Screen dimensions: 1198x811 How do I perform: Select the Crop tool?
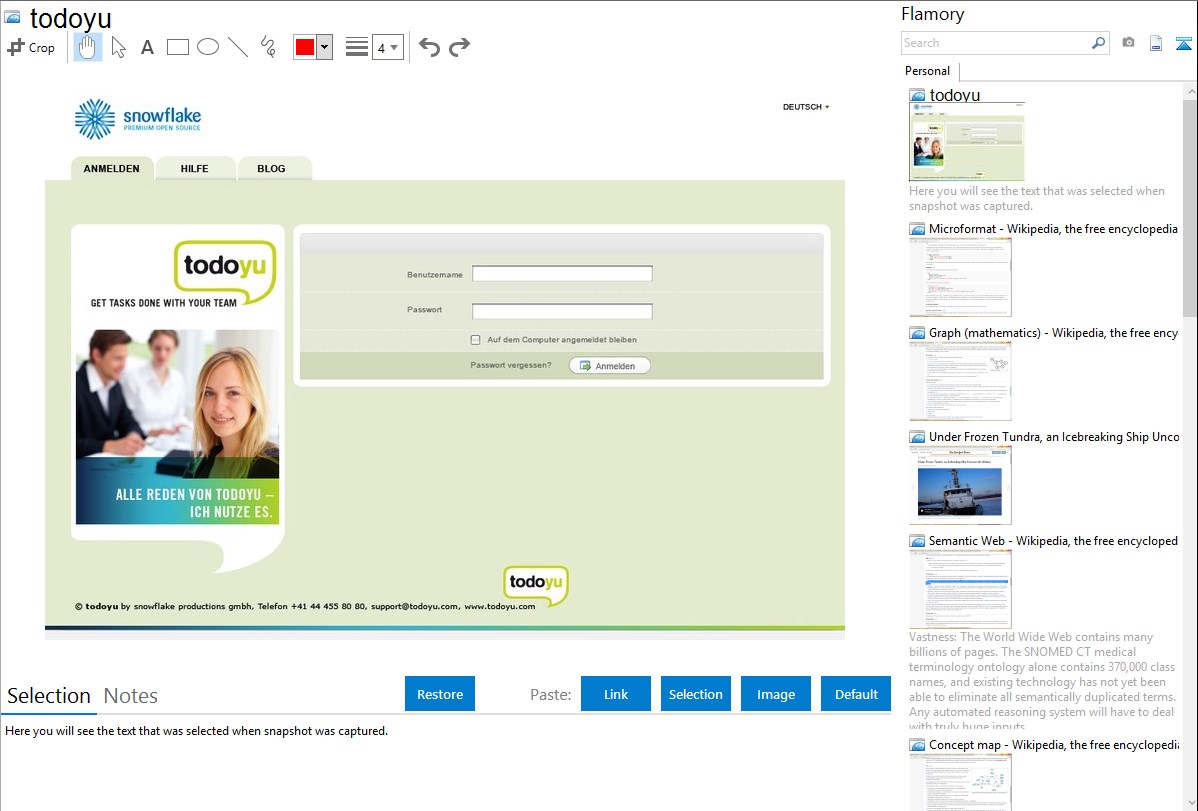point(31,47)
